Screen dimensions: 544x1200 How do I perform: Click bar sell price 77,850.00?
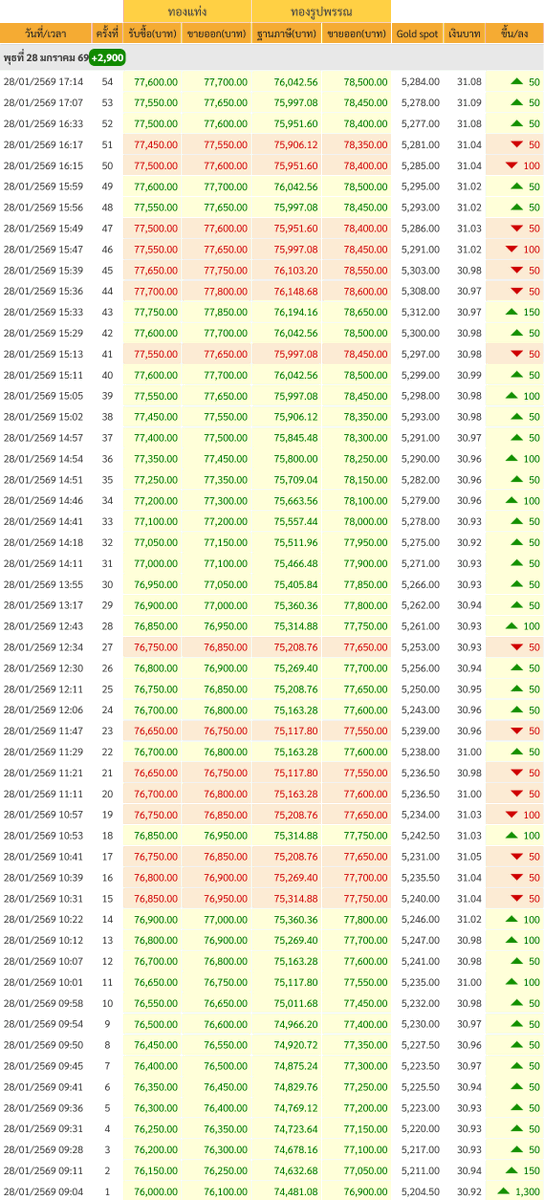(225, 312)
